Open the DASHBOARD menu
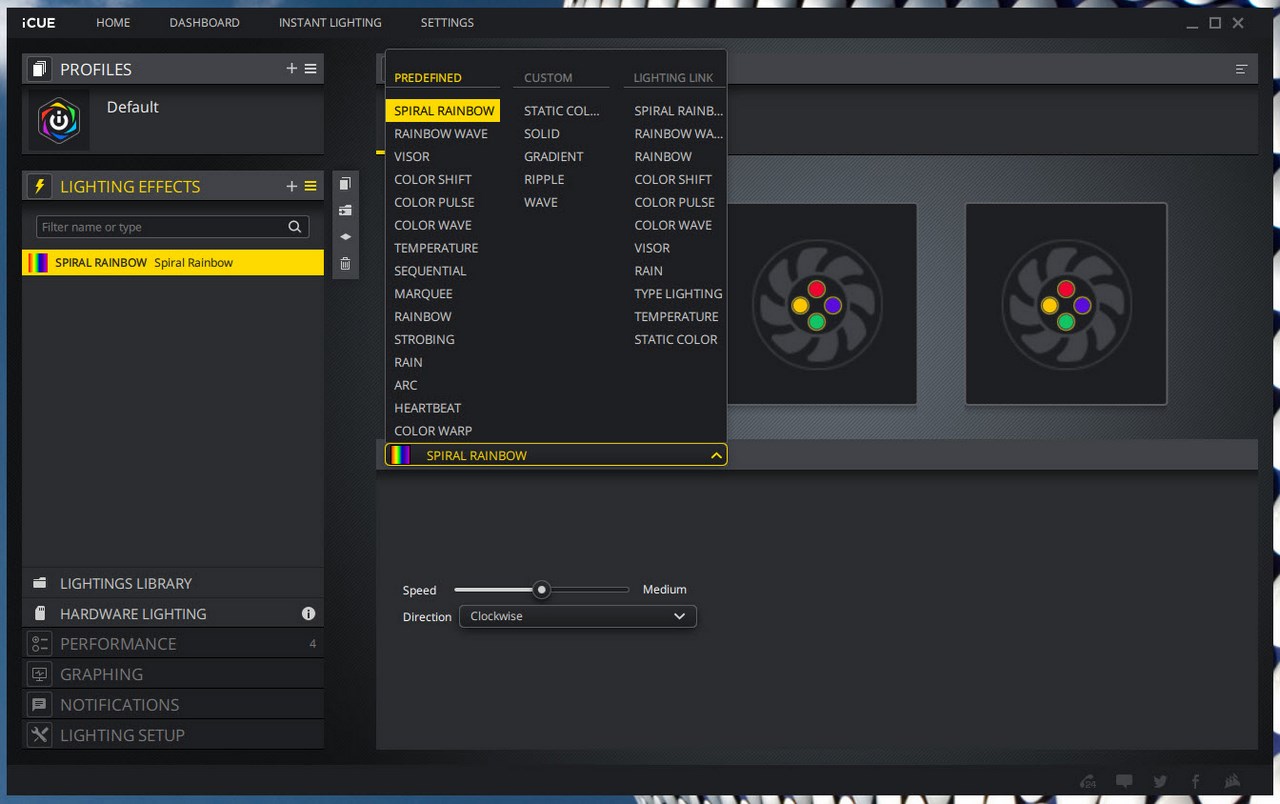This screenshot has width=1280, height=804. (x=204, y=23)
